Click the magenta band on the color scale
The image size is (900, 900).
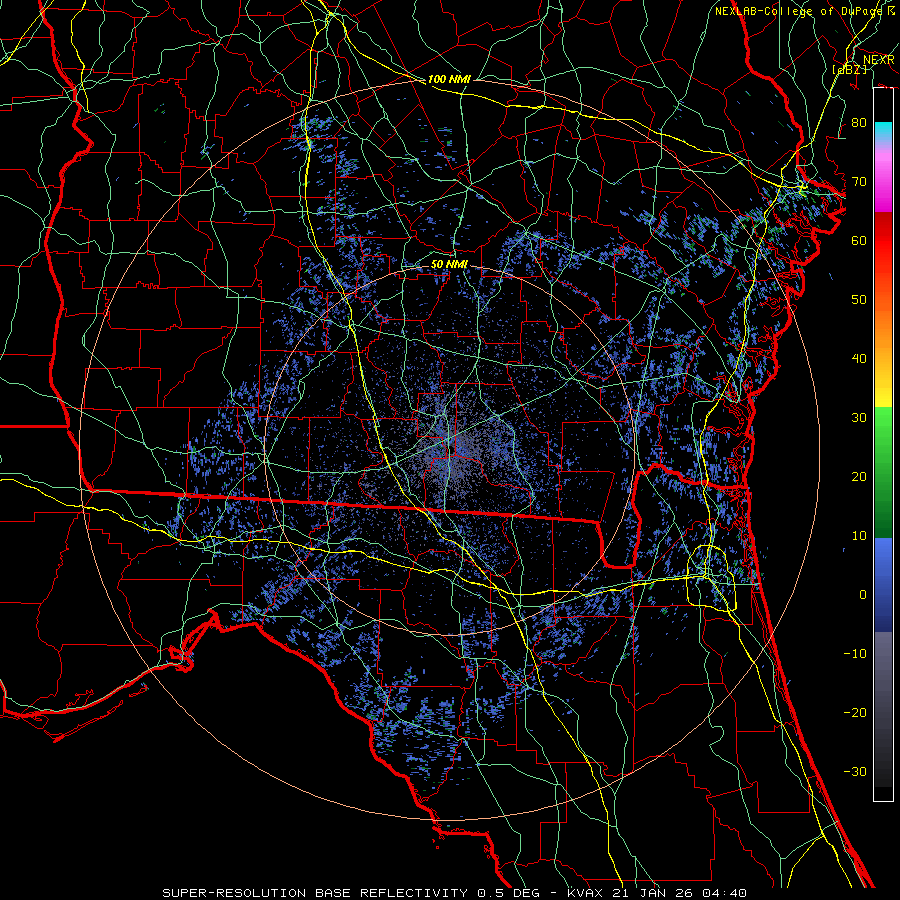point(883,179)
